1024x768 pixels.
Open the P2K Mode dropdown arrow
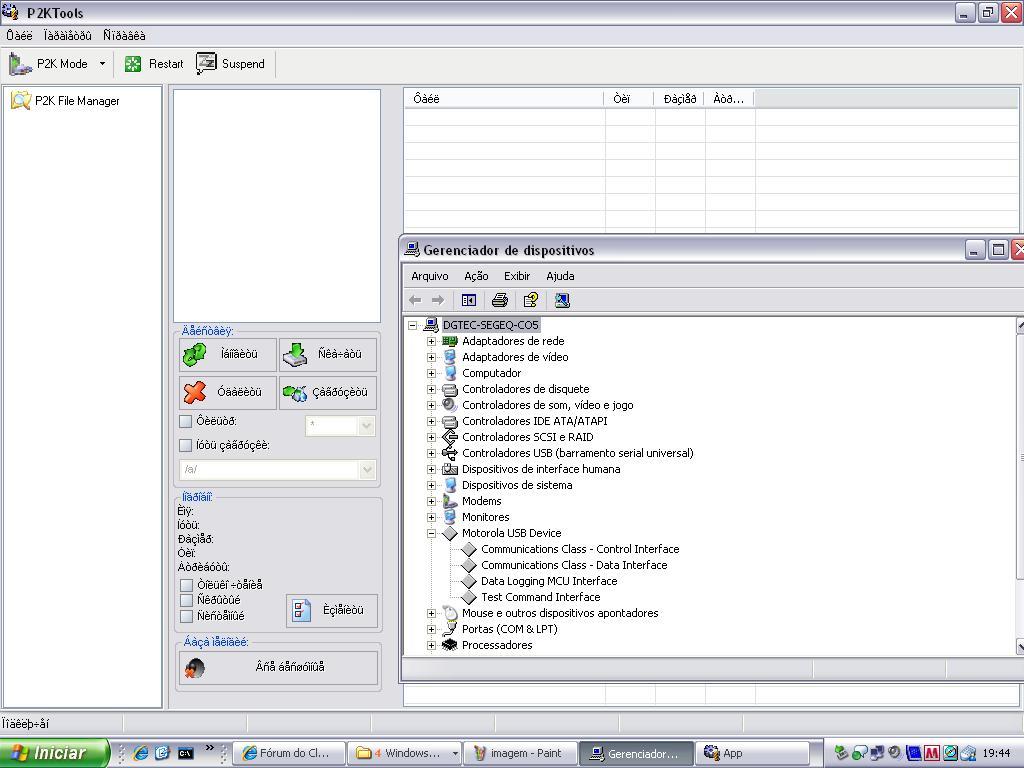[102, 64]
